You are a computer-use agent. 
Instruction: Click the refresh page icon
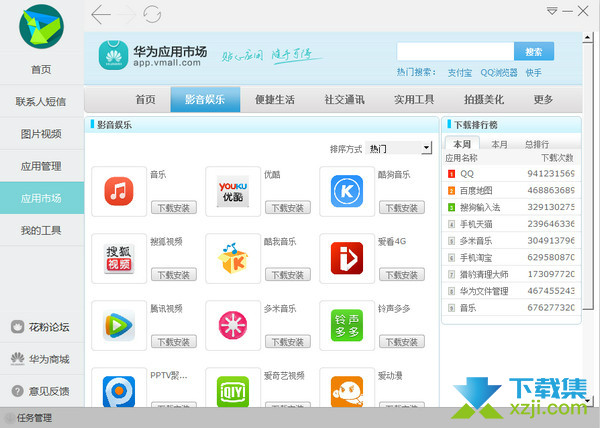coord(152,15)
